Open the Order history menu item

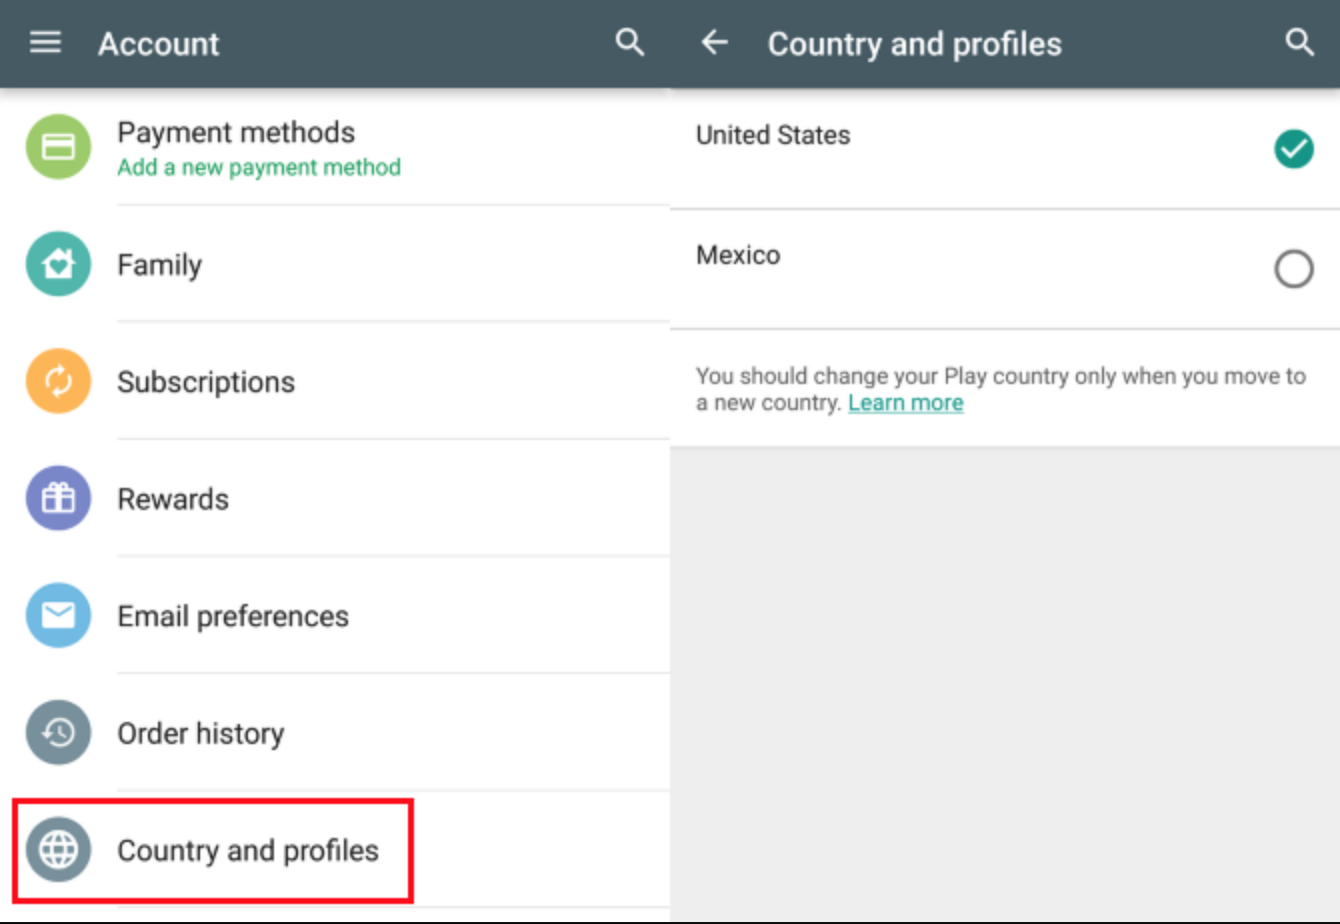pyautogui.click(x=335, y=733)
